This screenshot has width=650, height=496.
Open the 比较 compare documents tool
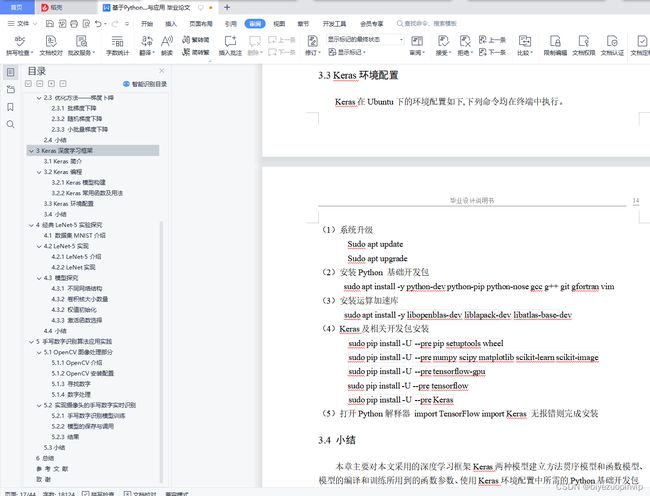(525, 45)
